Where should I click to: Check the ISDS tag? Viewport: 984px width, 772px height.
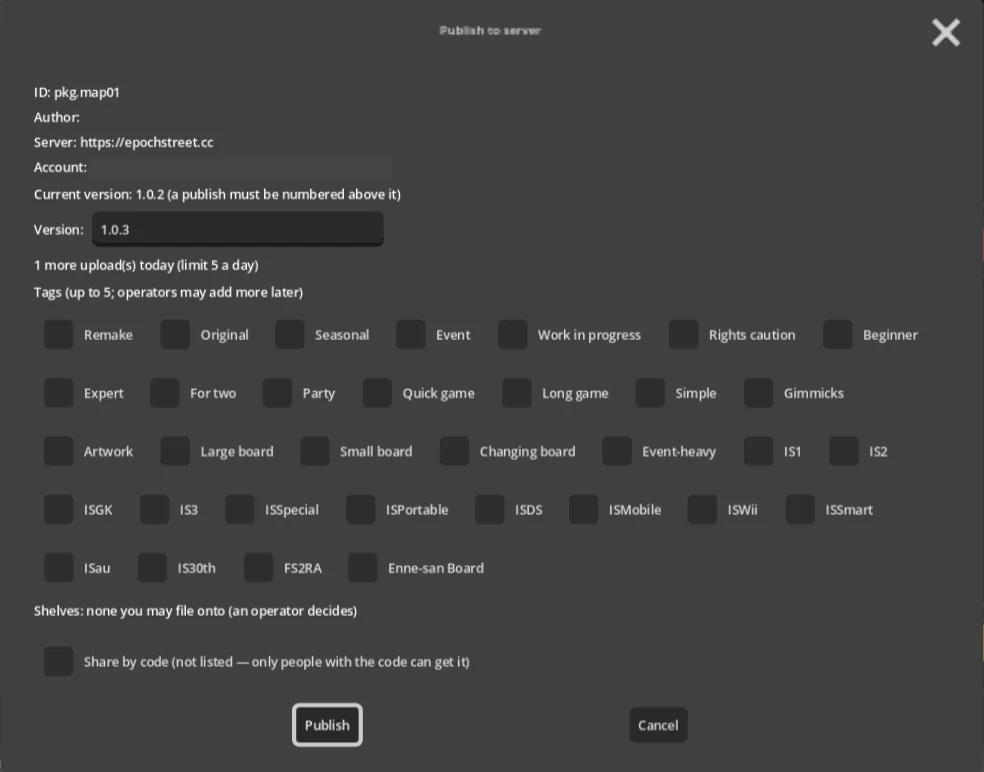tap(489, 510)
